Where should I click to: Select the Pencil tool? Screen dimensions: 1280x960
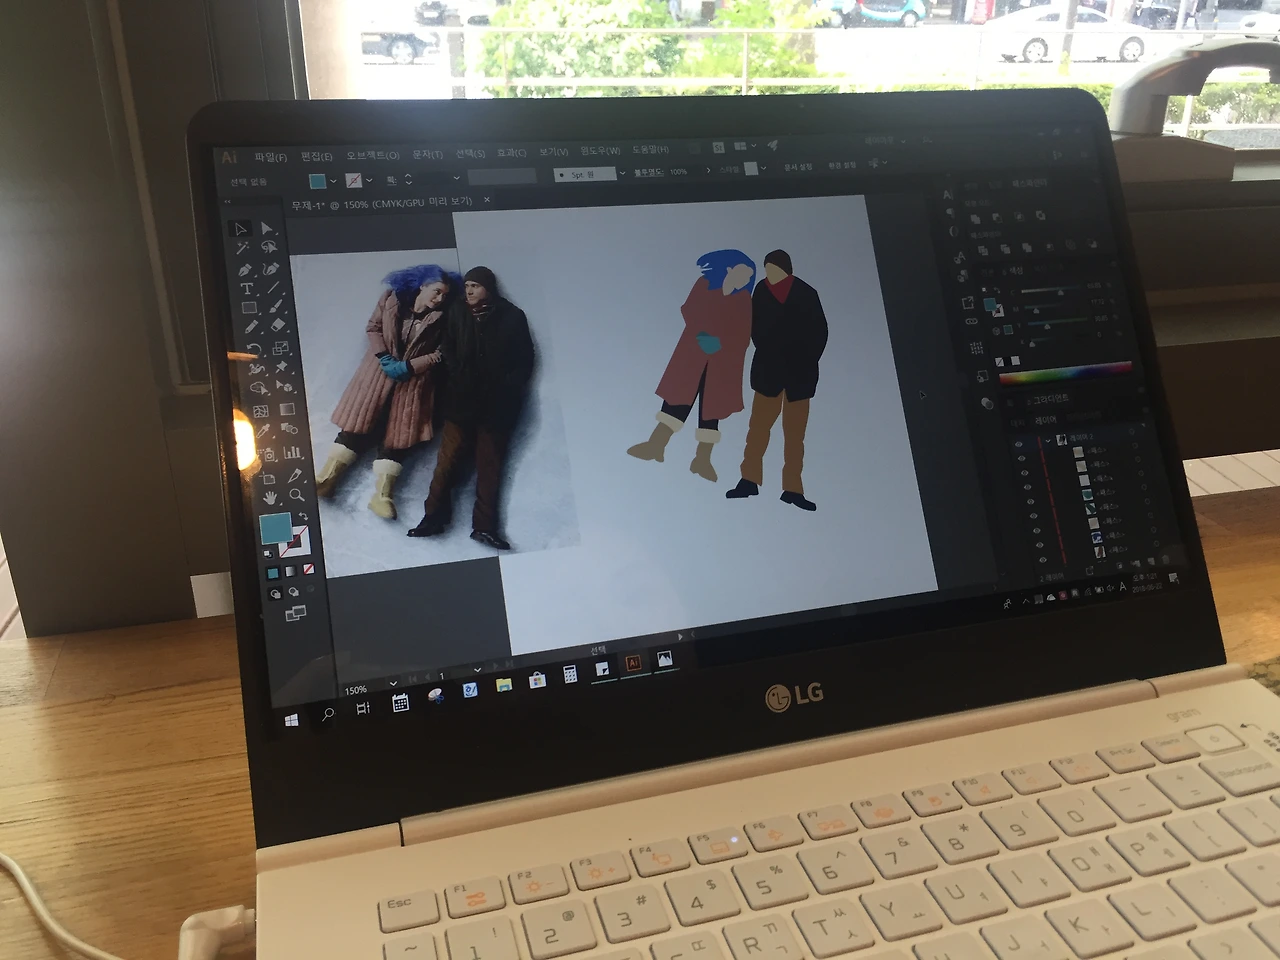coord(250,329)
